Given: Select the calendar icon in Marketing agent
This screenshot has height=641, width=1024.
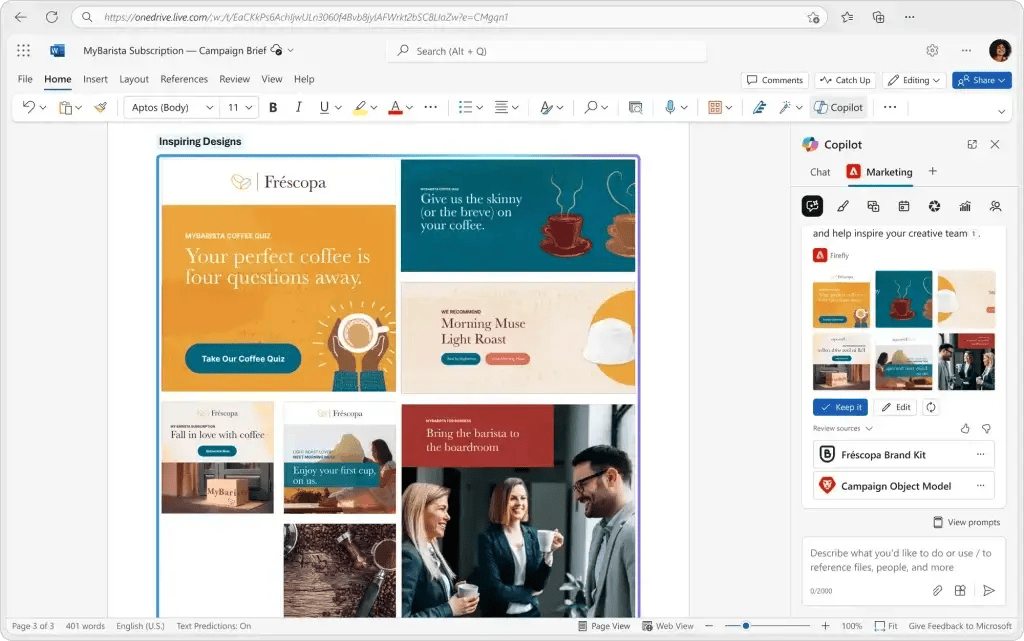Looking at the screenshot, I should [x=904, y=206].
